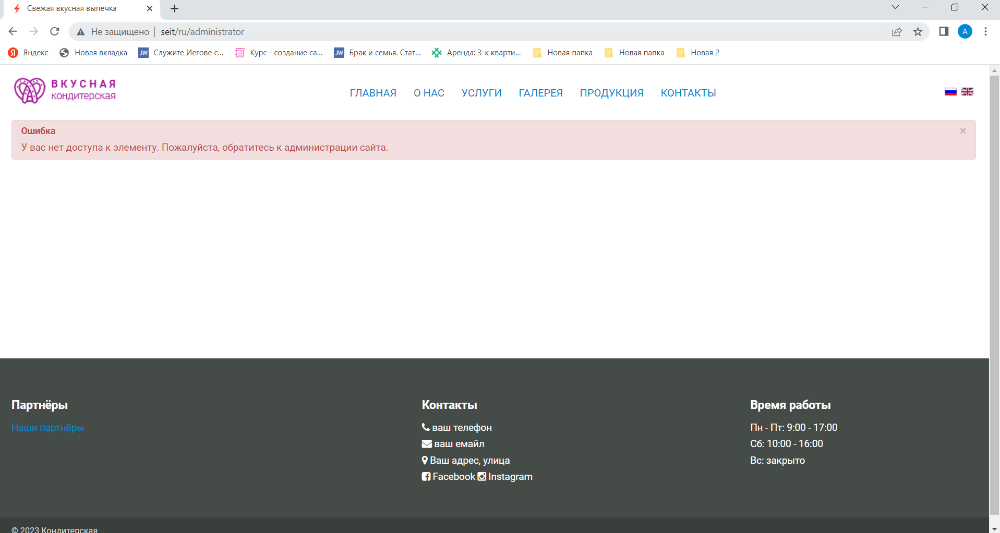Open Chrome three-dot menu

tap(985, 31)
